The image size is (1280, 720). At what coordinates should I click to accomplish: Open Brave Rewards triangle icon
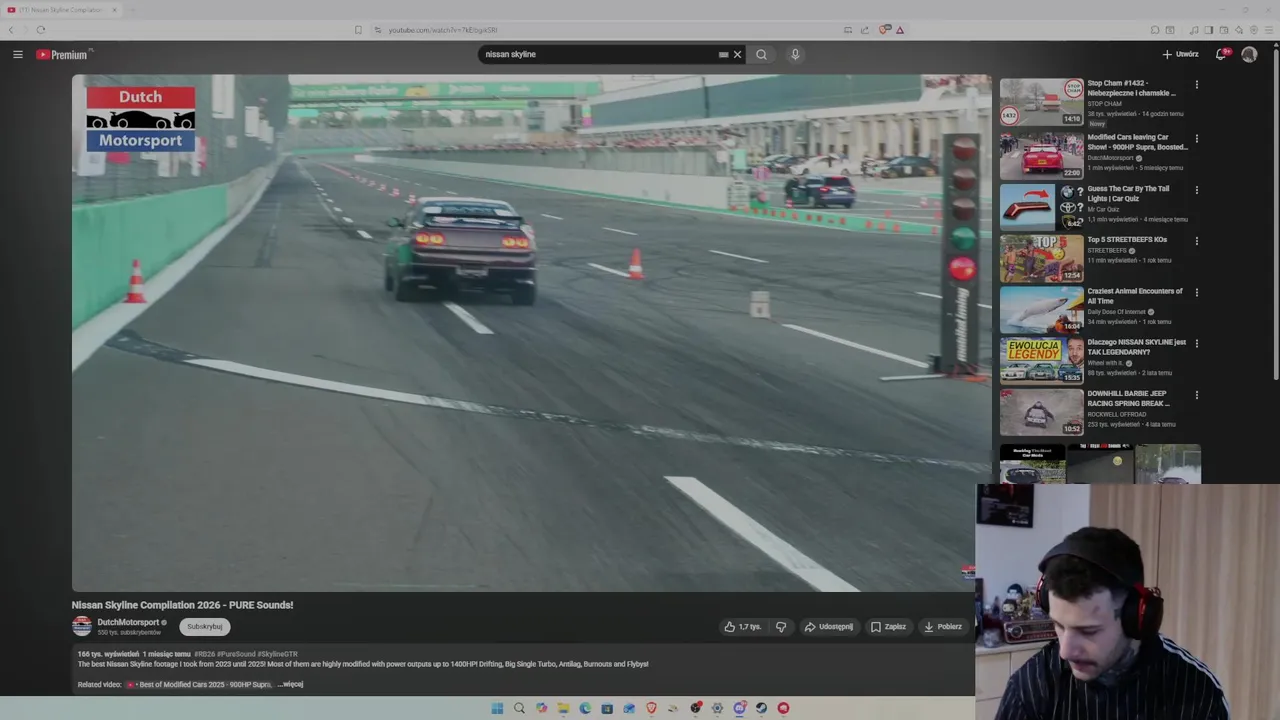click(x=899, y=30)
